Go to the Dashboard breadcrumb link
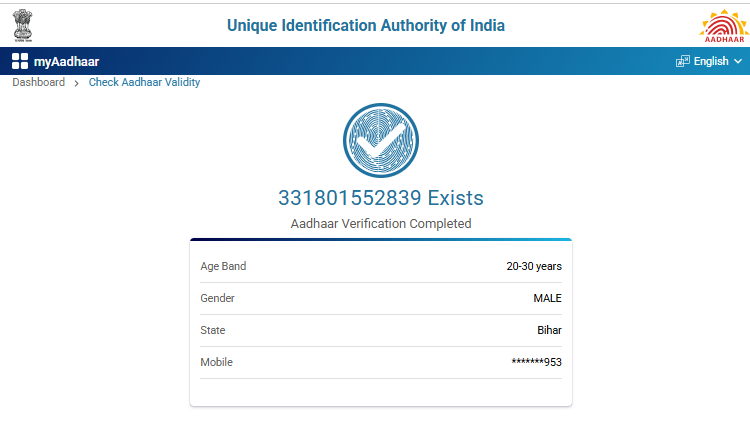Screen dimensions: 750x431 [x=38, y=82]
